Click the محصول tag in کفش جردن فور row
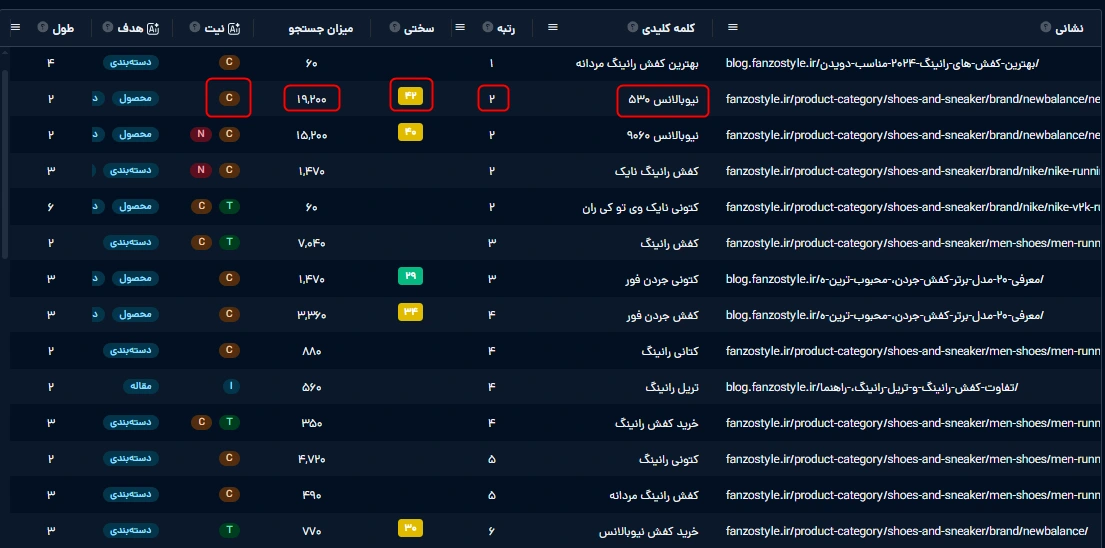1105x548 pixels. 135,314
